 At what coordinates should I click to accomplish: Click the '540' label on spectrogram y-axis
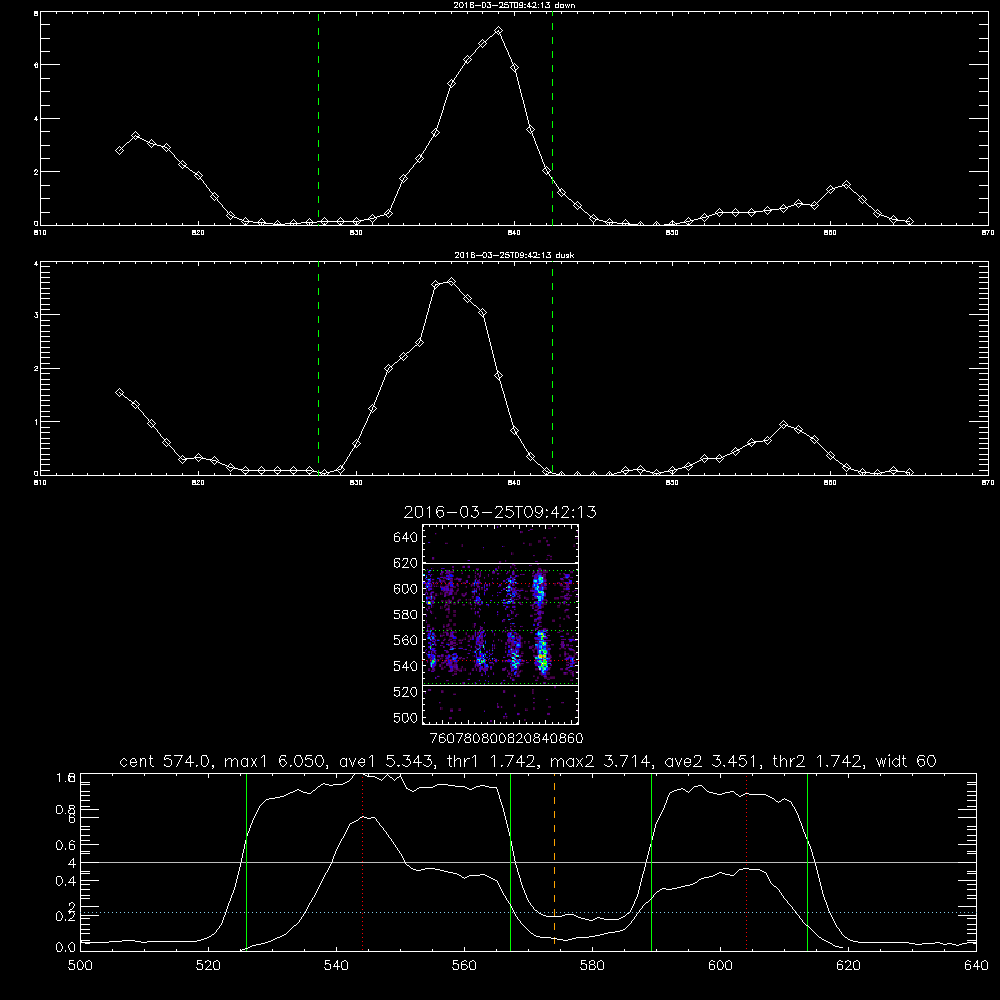[x=406, y=666]
